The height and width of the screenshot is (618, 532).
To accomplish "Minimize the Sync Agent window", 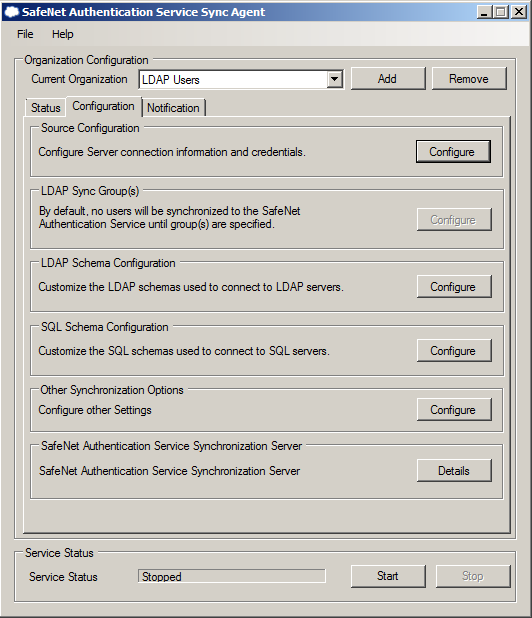I will (x=484, y=12).
